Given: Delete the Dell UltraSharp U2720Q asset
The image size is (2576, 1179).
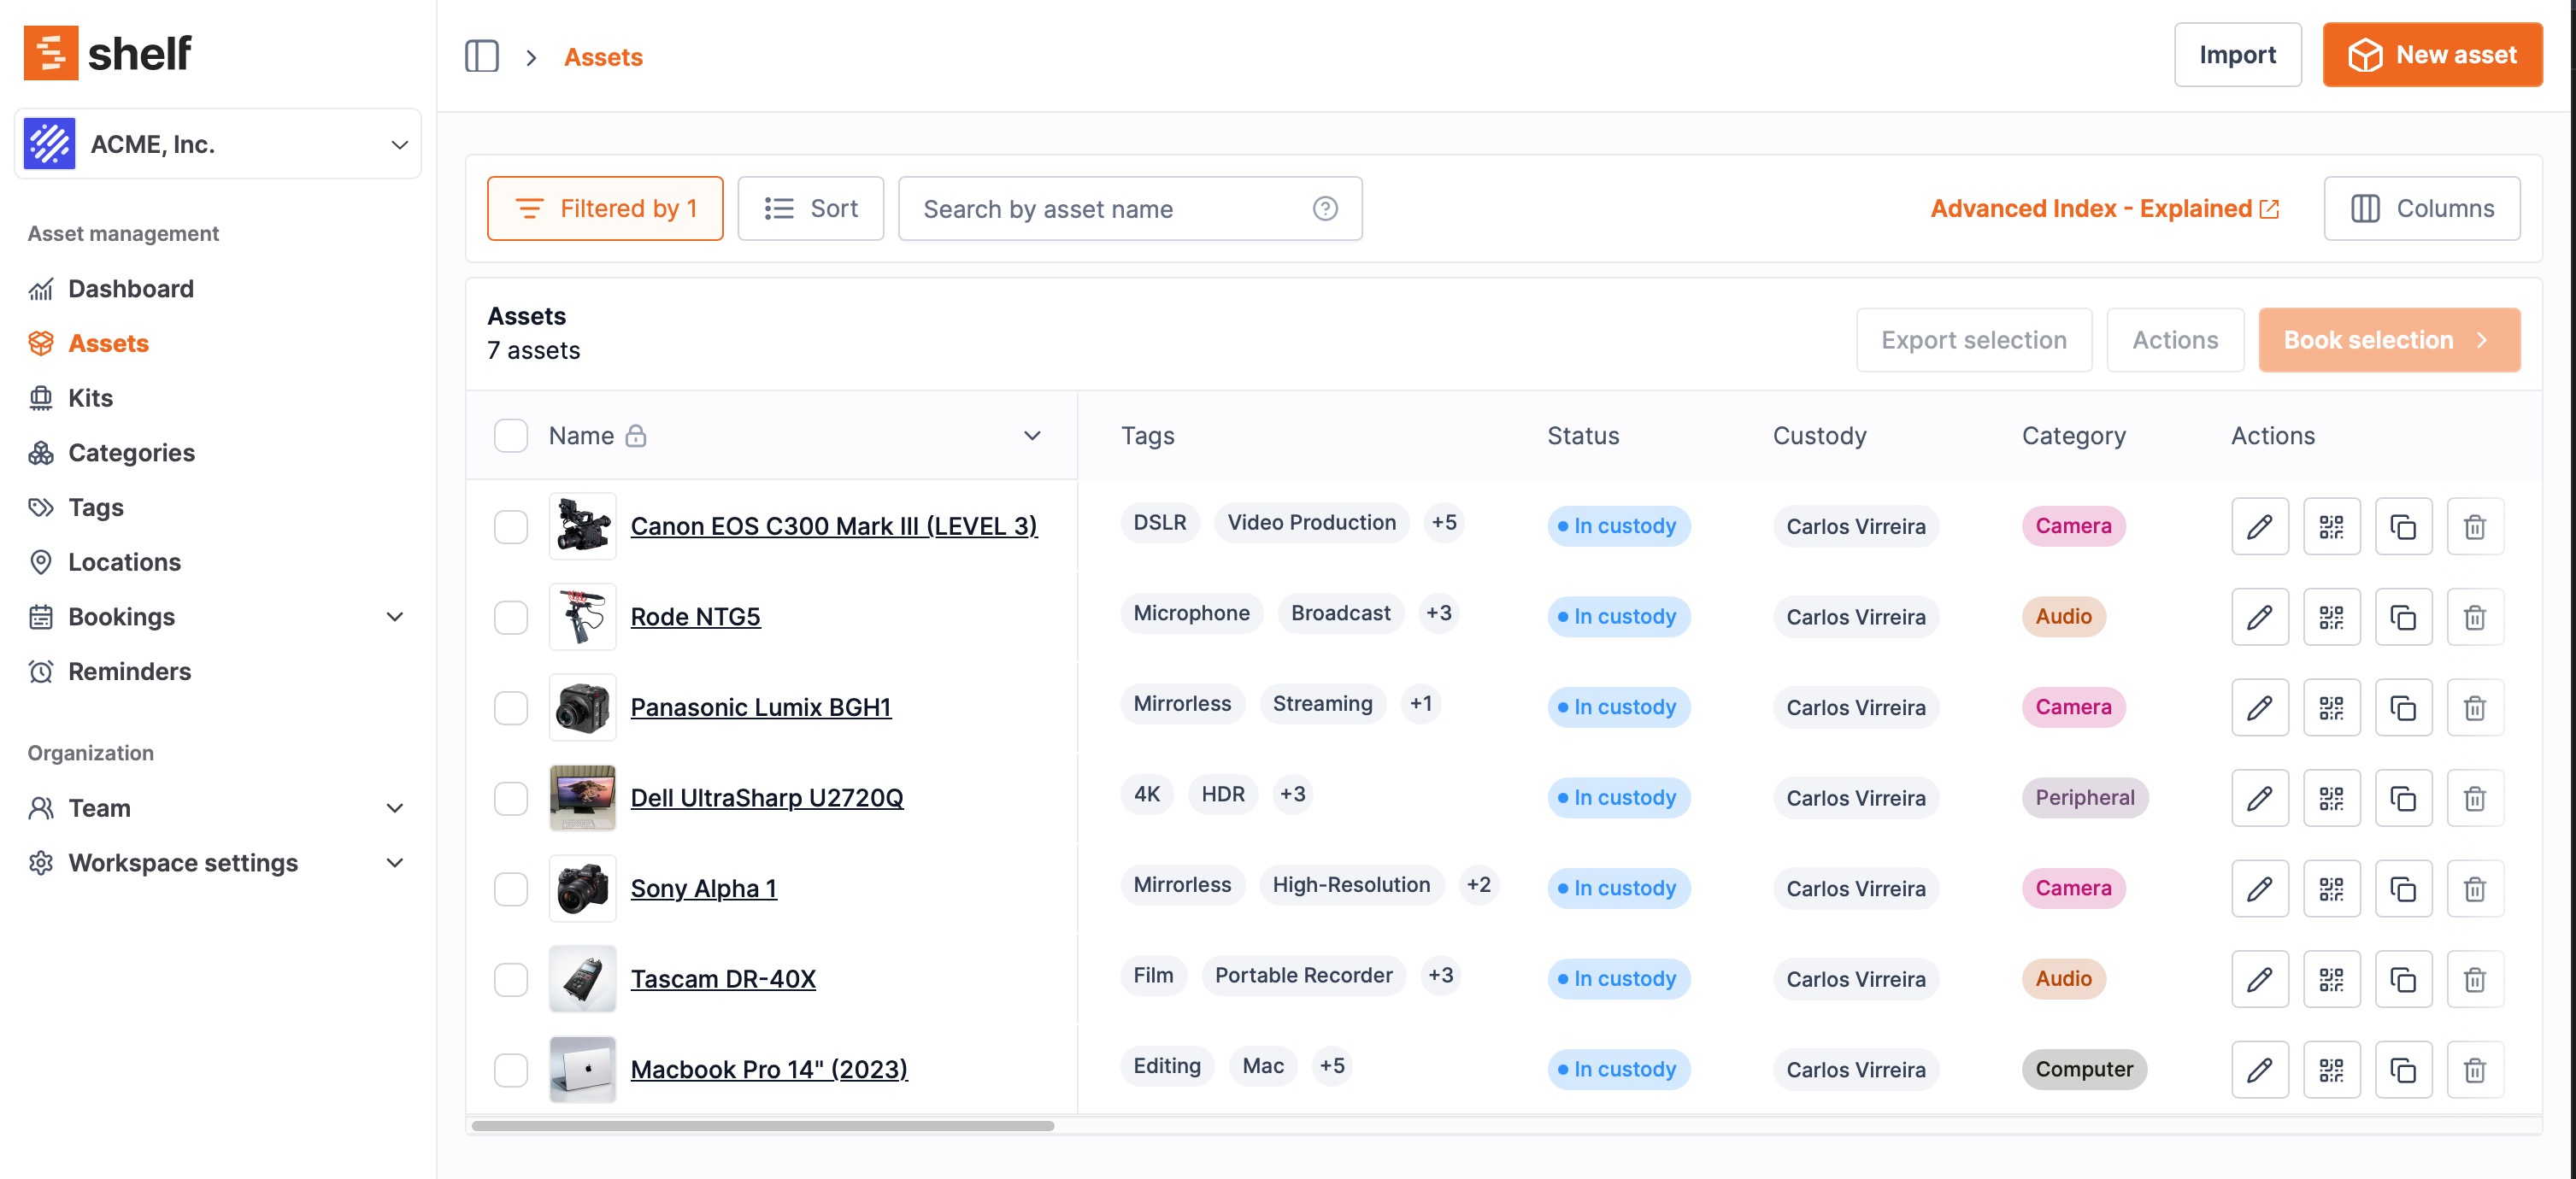Looking at the screenshot, I should (x=2475, y=798).
